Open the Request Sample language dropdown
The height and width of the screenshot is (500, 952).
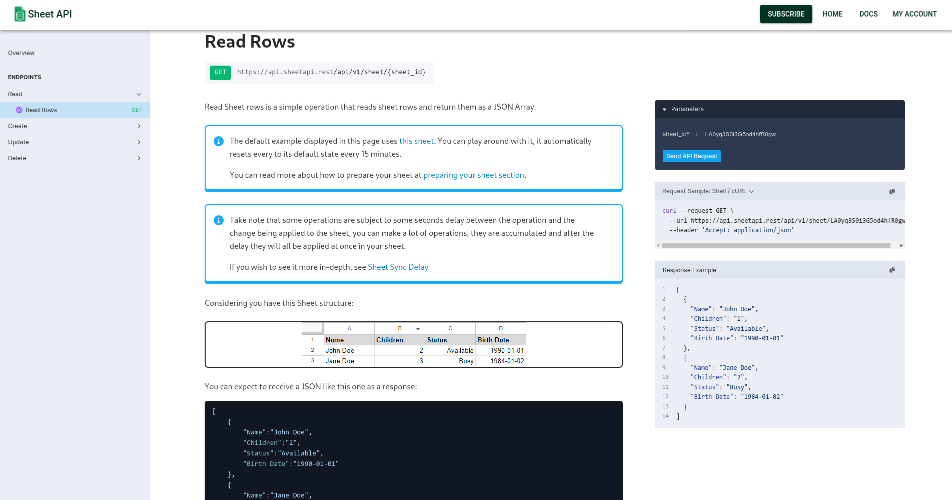708,191
